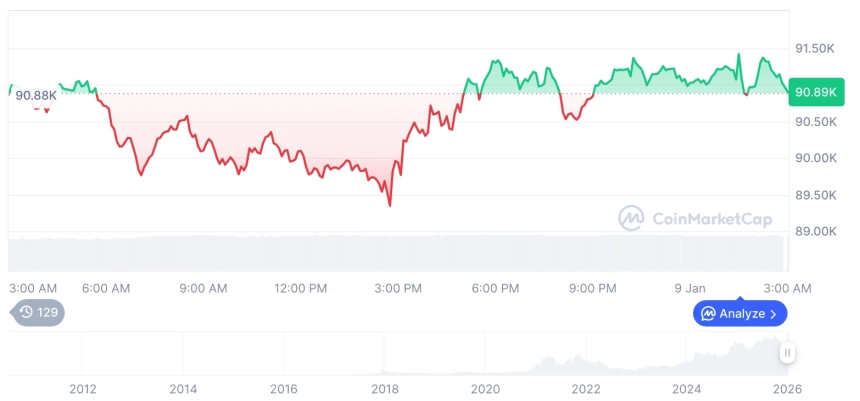Click the 2022 label on year navigator
This screenshot has height=401, width=860.
(x=586, y=388)
